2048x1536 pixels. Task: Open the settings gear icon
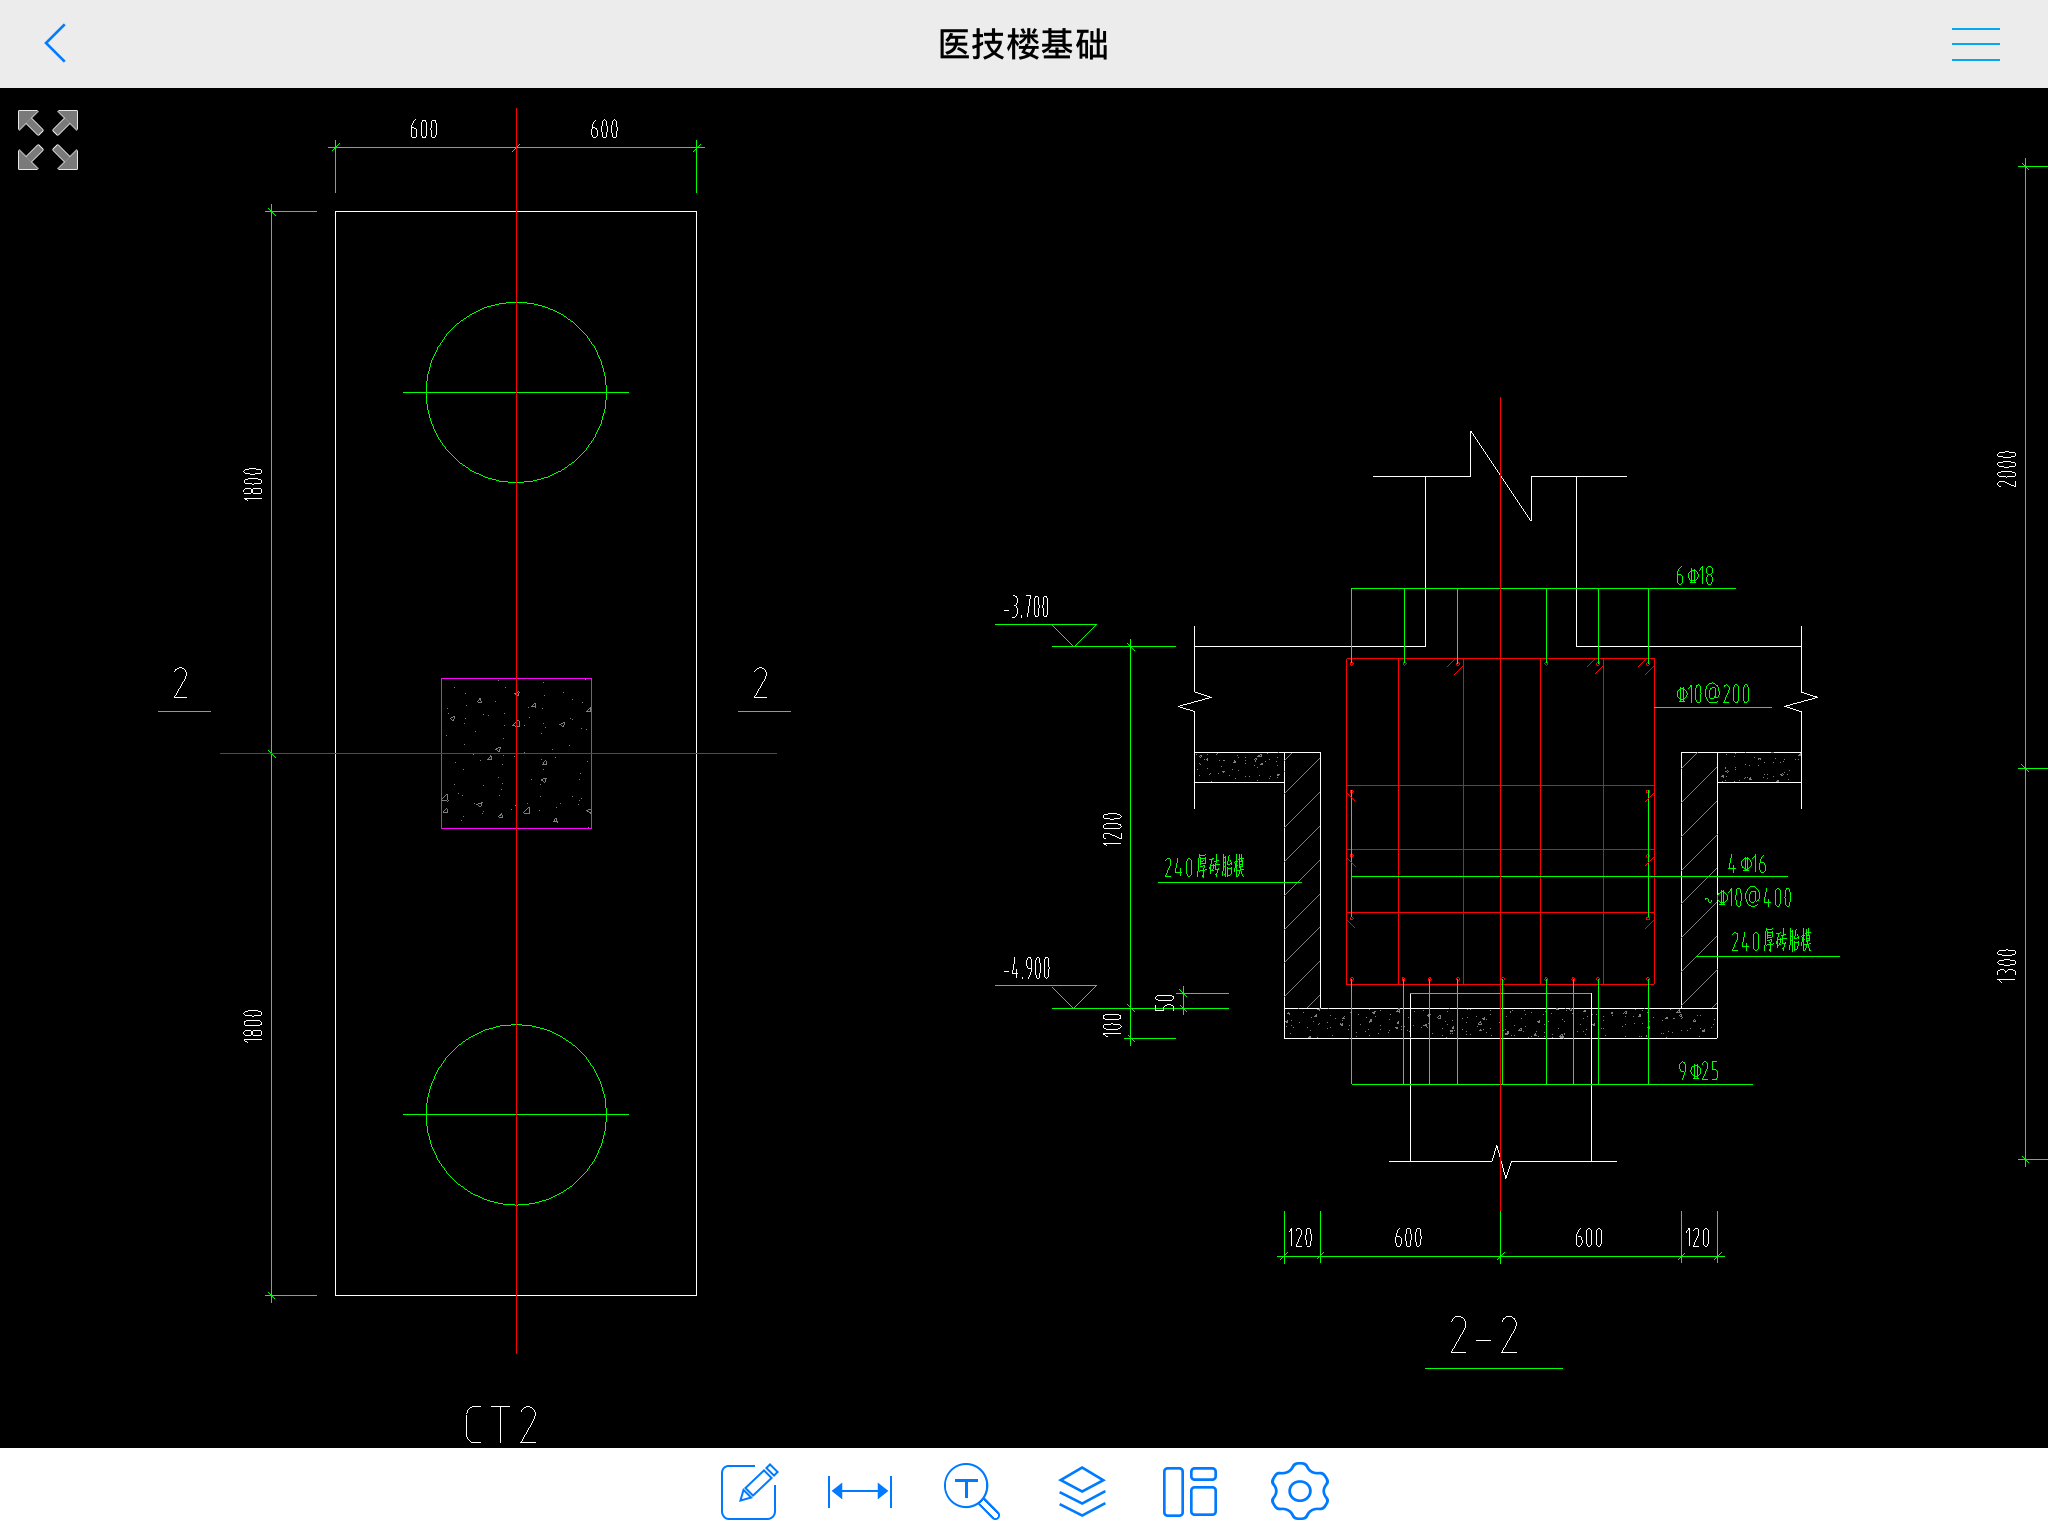1299,1491
